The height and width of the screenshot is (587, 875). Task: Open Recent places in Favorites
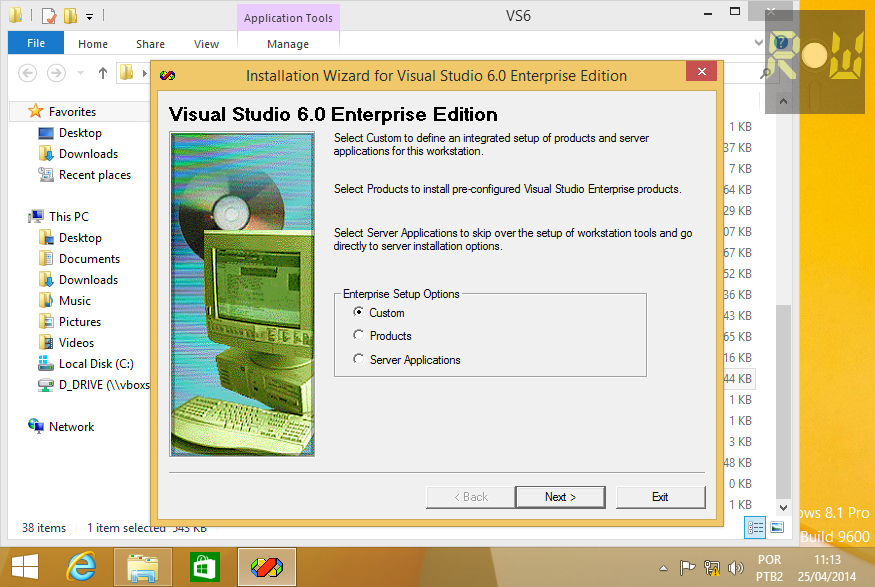point(95,175)
